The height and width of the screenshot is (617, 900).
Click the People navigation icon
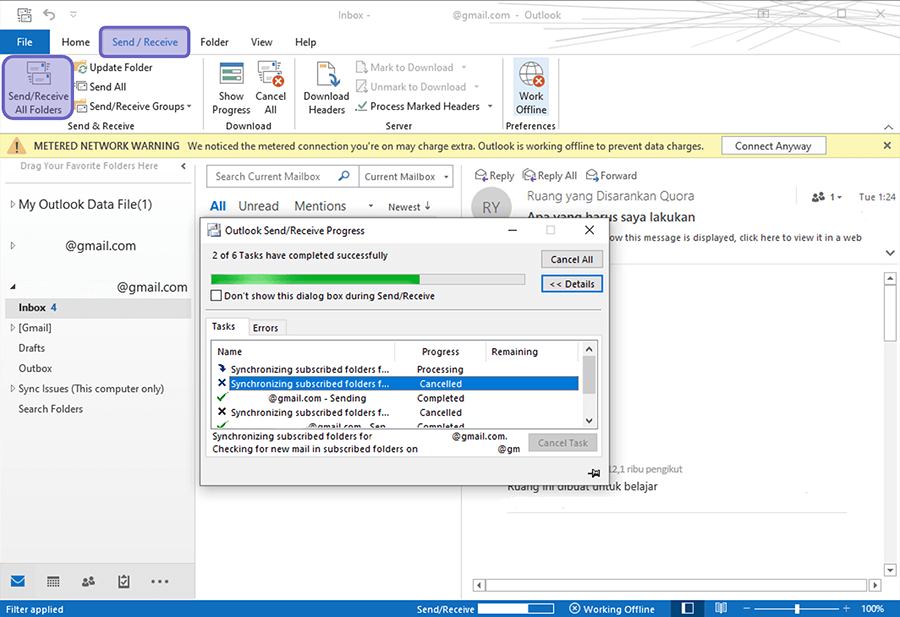88,582
